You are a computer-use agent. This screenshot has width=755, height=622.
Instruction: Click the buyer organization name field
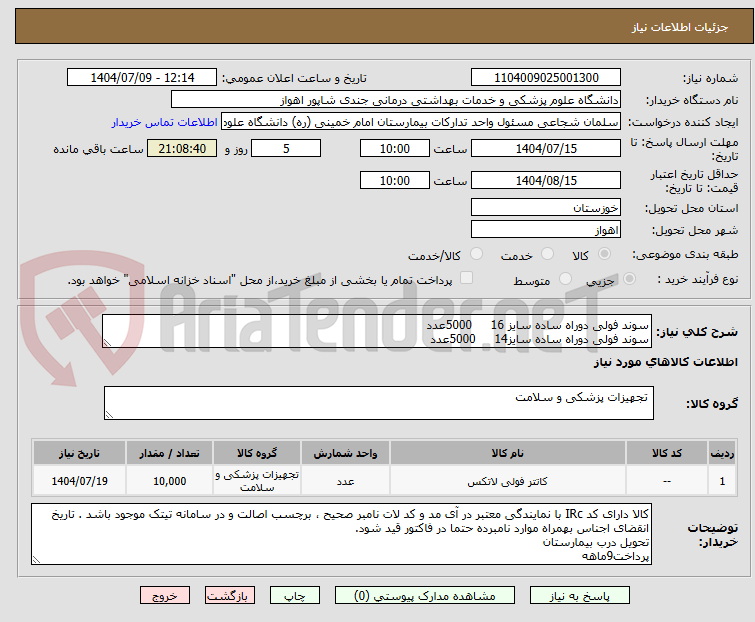click(x=396, y=100)
